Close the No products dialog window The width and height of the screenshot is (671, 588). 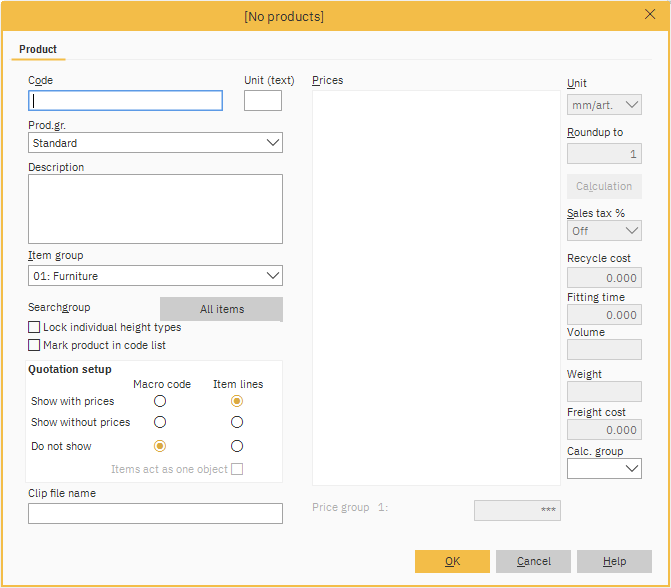click(x=649, y=14)
